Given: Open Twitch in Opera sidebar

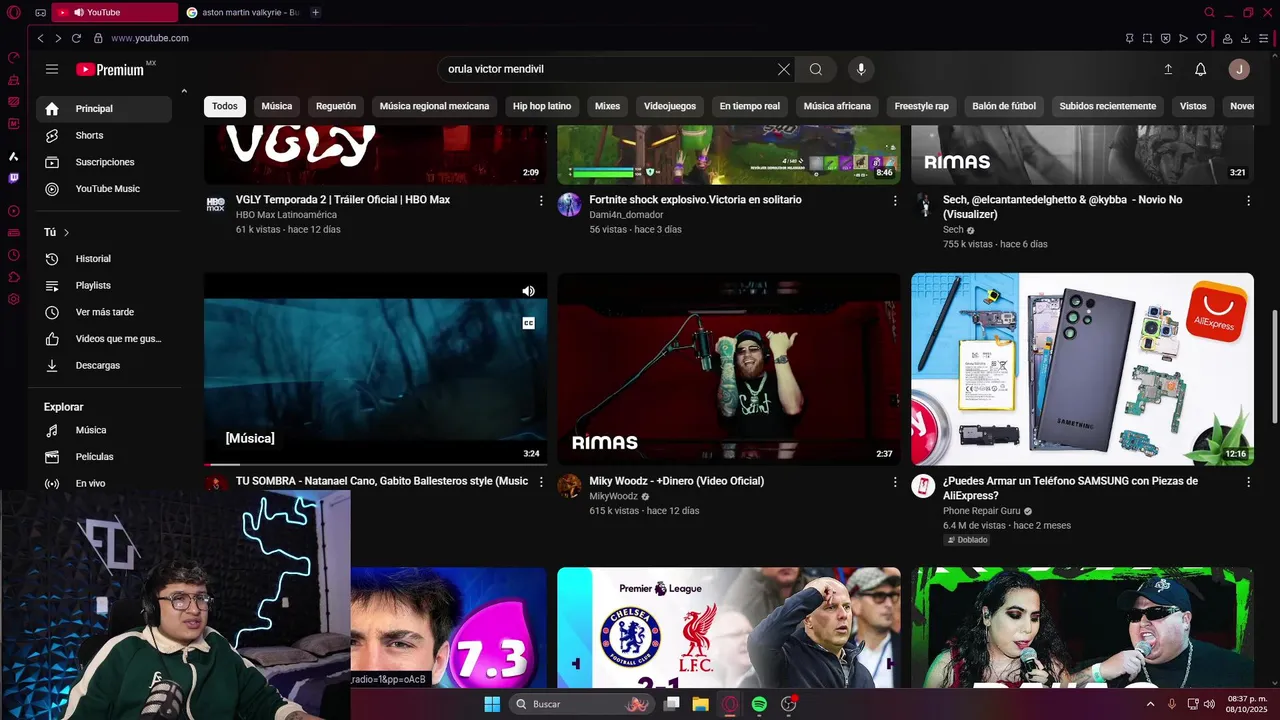Looking at the screenshot, I should 14,178.
